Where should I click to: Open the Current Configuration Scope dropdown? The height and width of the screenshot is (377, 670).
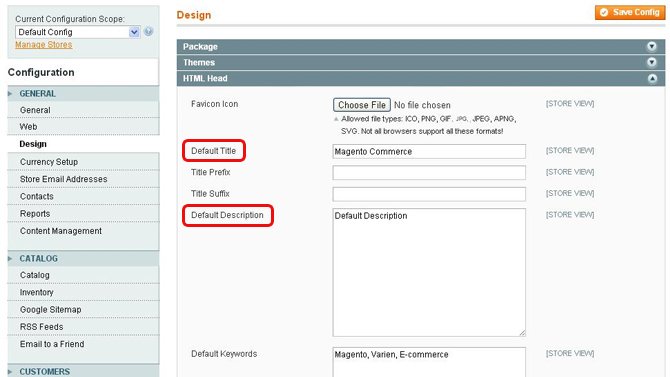pos(78,32)
